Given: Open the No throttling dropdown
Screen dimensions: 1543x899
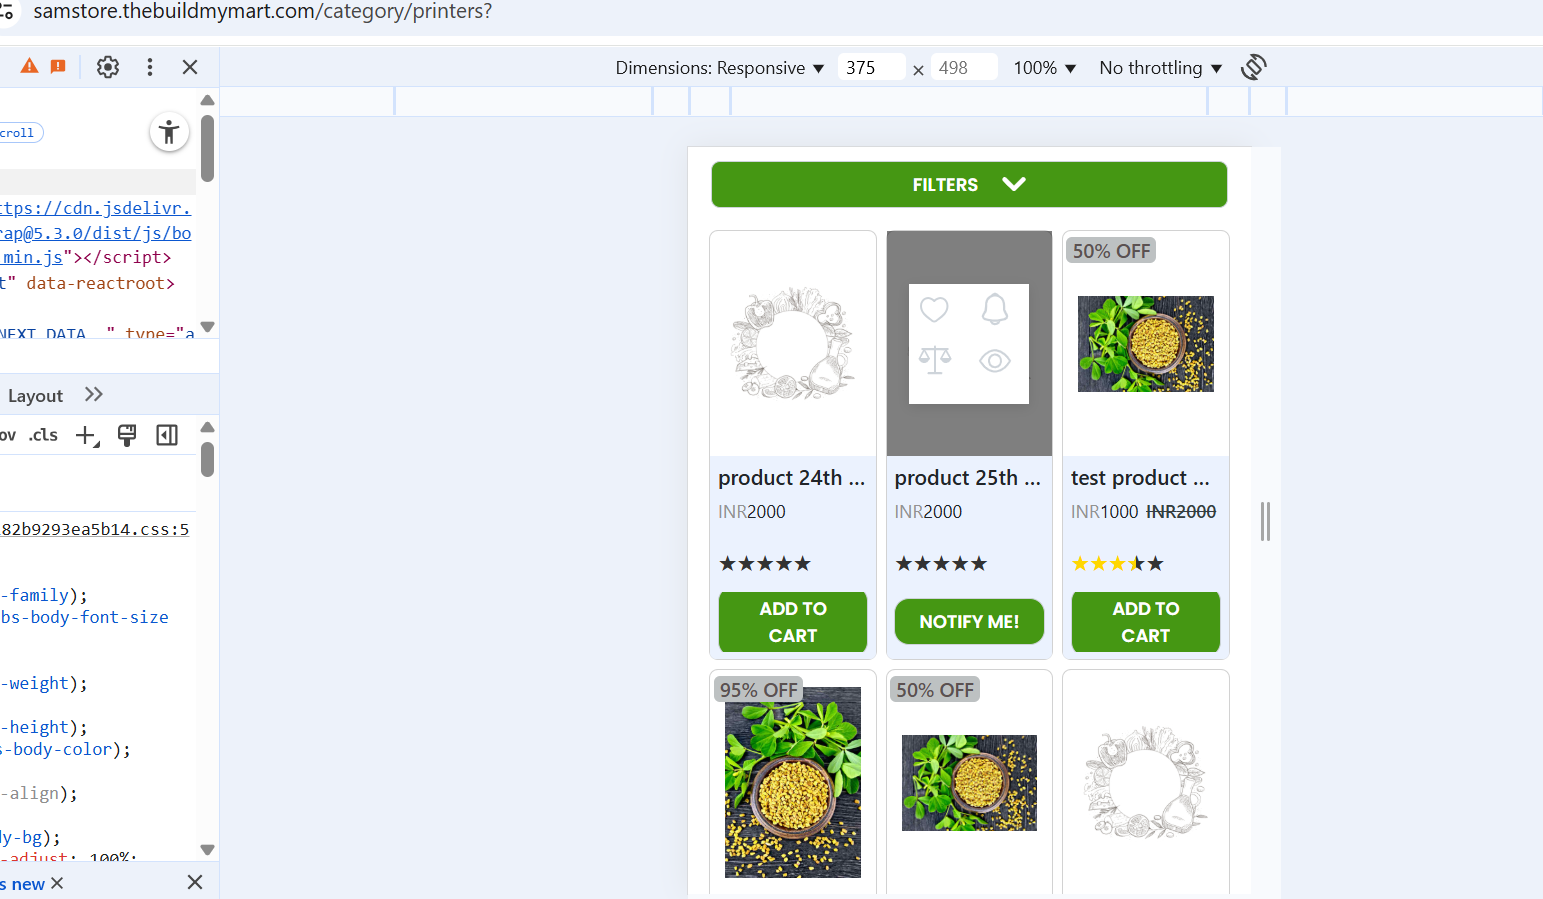Looking at the screenshot, I should [1161, 68].
